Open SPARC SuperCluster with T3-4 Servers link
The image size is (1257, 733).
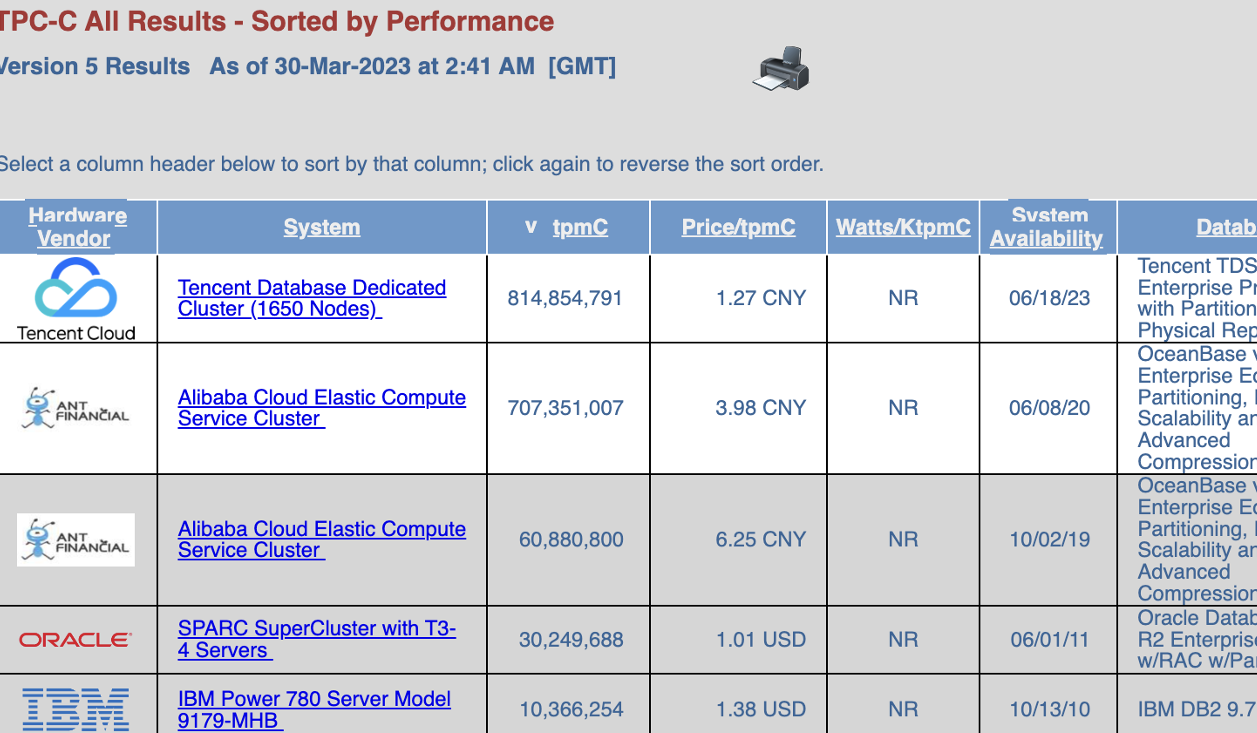(x=316, y=639)
